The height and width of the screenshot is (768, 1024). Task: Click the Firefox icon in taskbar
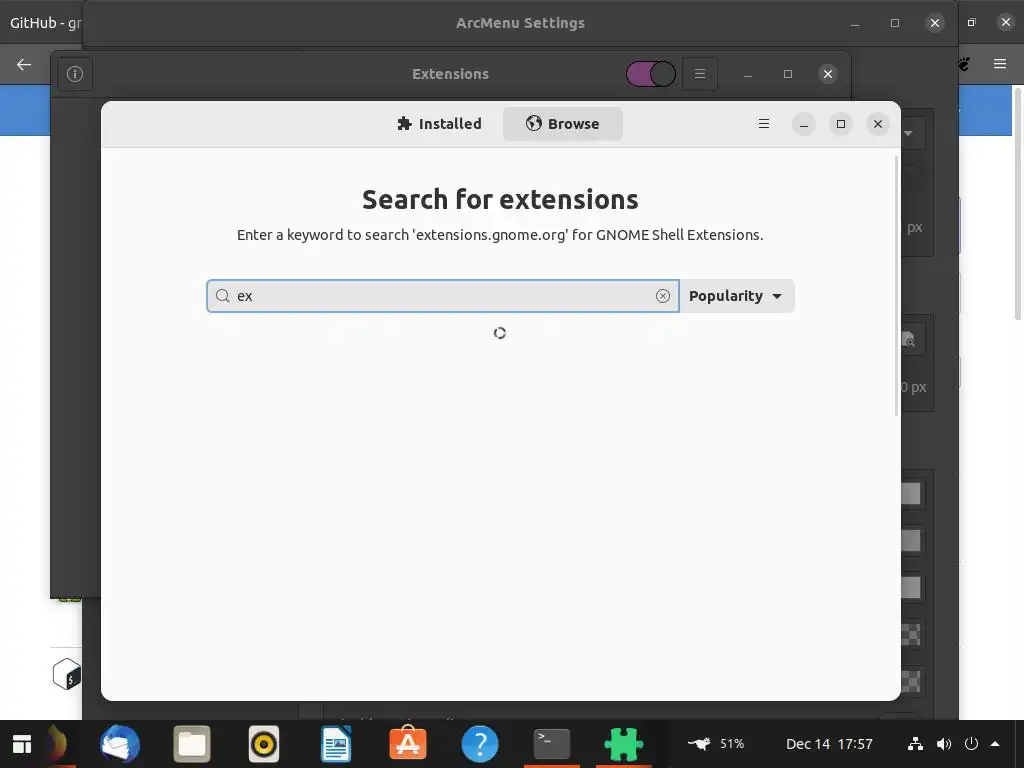57,744
